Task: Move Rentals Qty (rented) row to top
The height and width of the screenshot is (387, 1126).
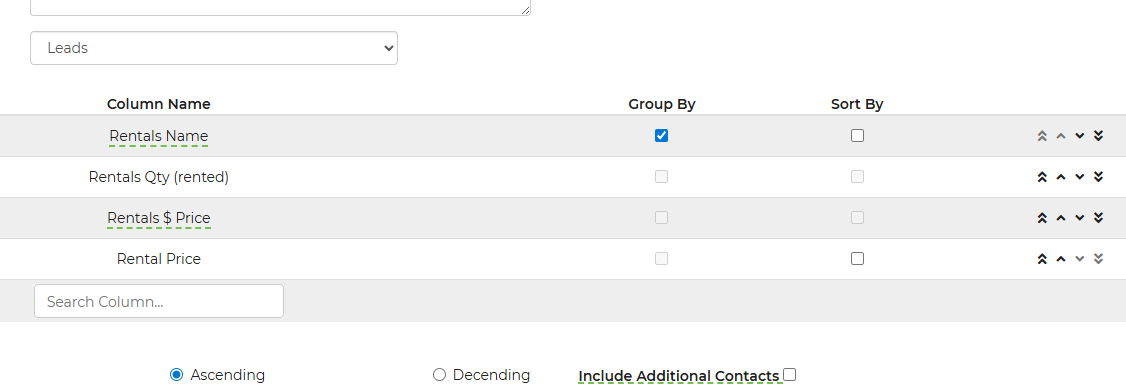Action: [x=1042, y=177]
